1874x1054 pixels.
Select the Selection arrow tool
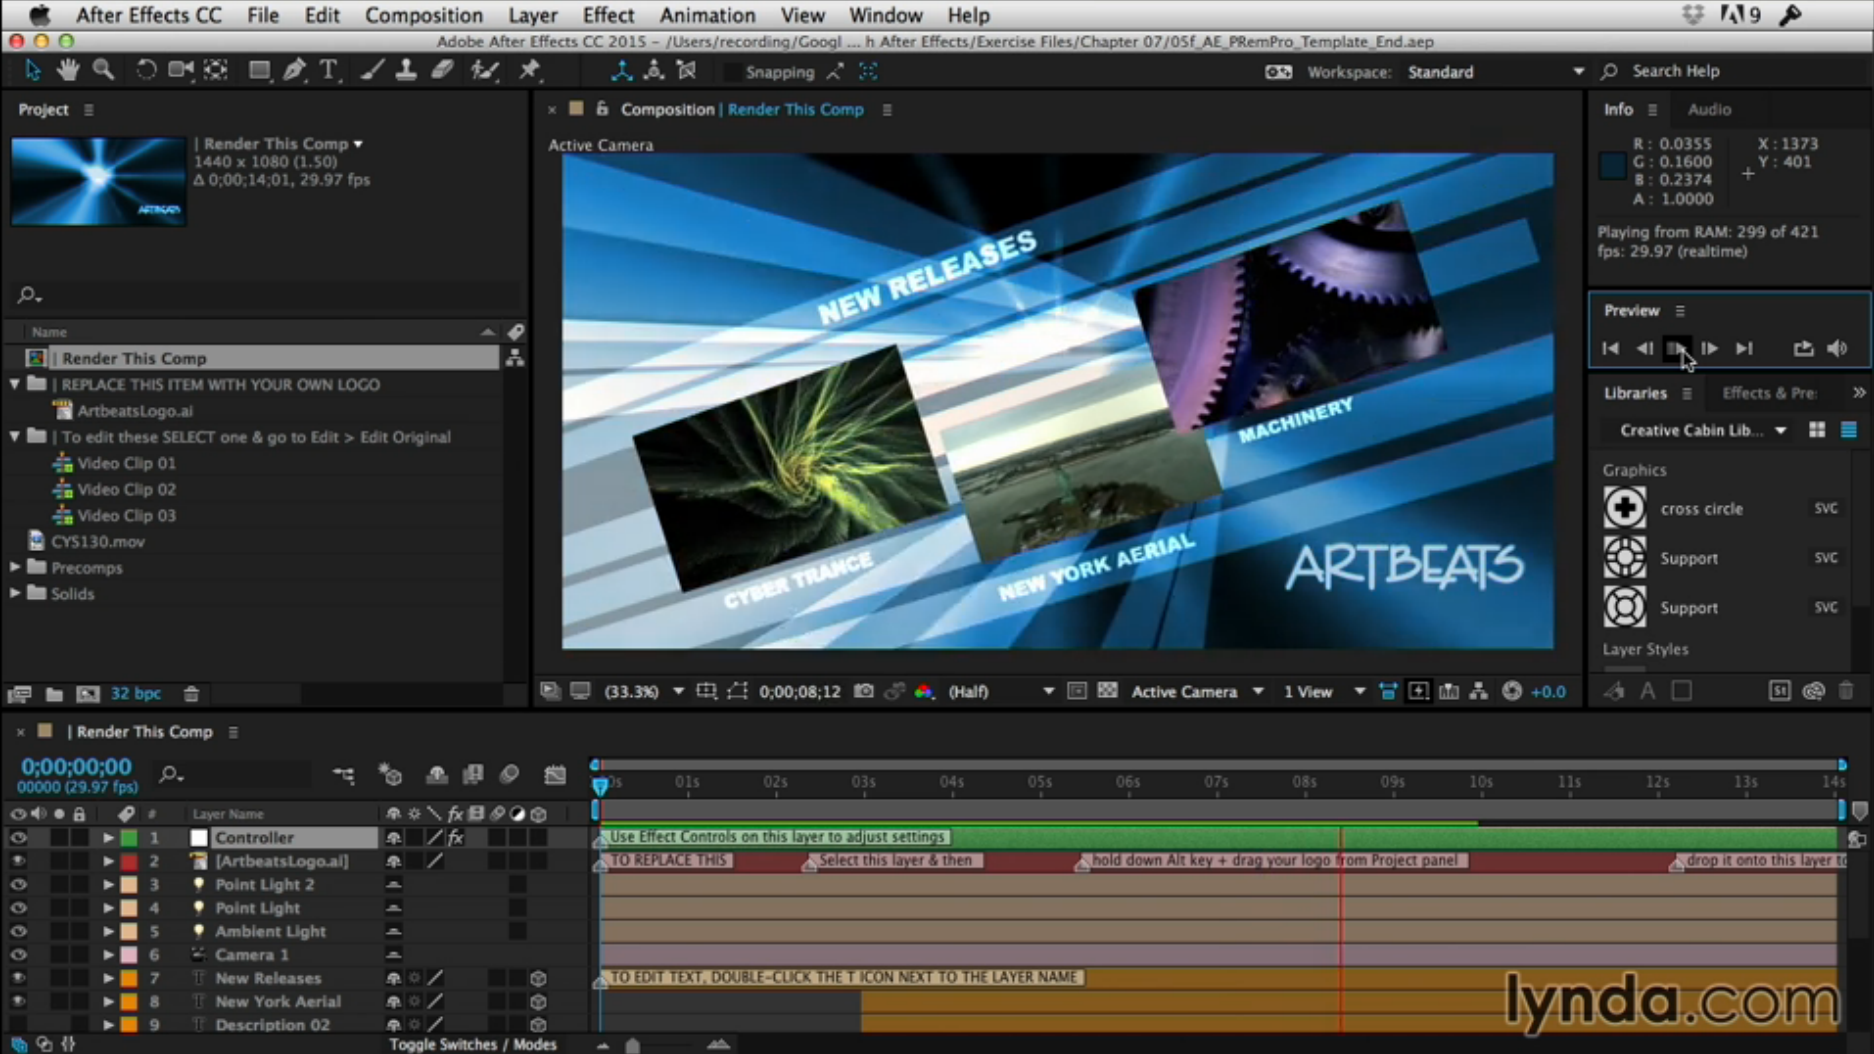tap(32, 70)
